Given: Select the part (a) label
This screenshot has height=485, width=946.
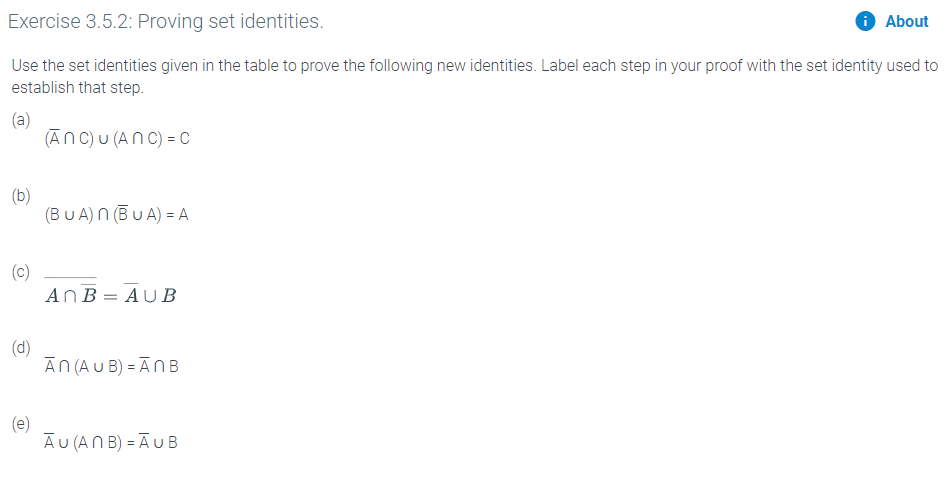Looking at the screenshot, I should pos(21,119).
